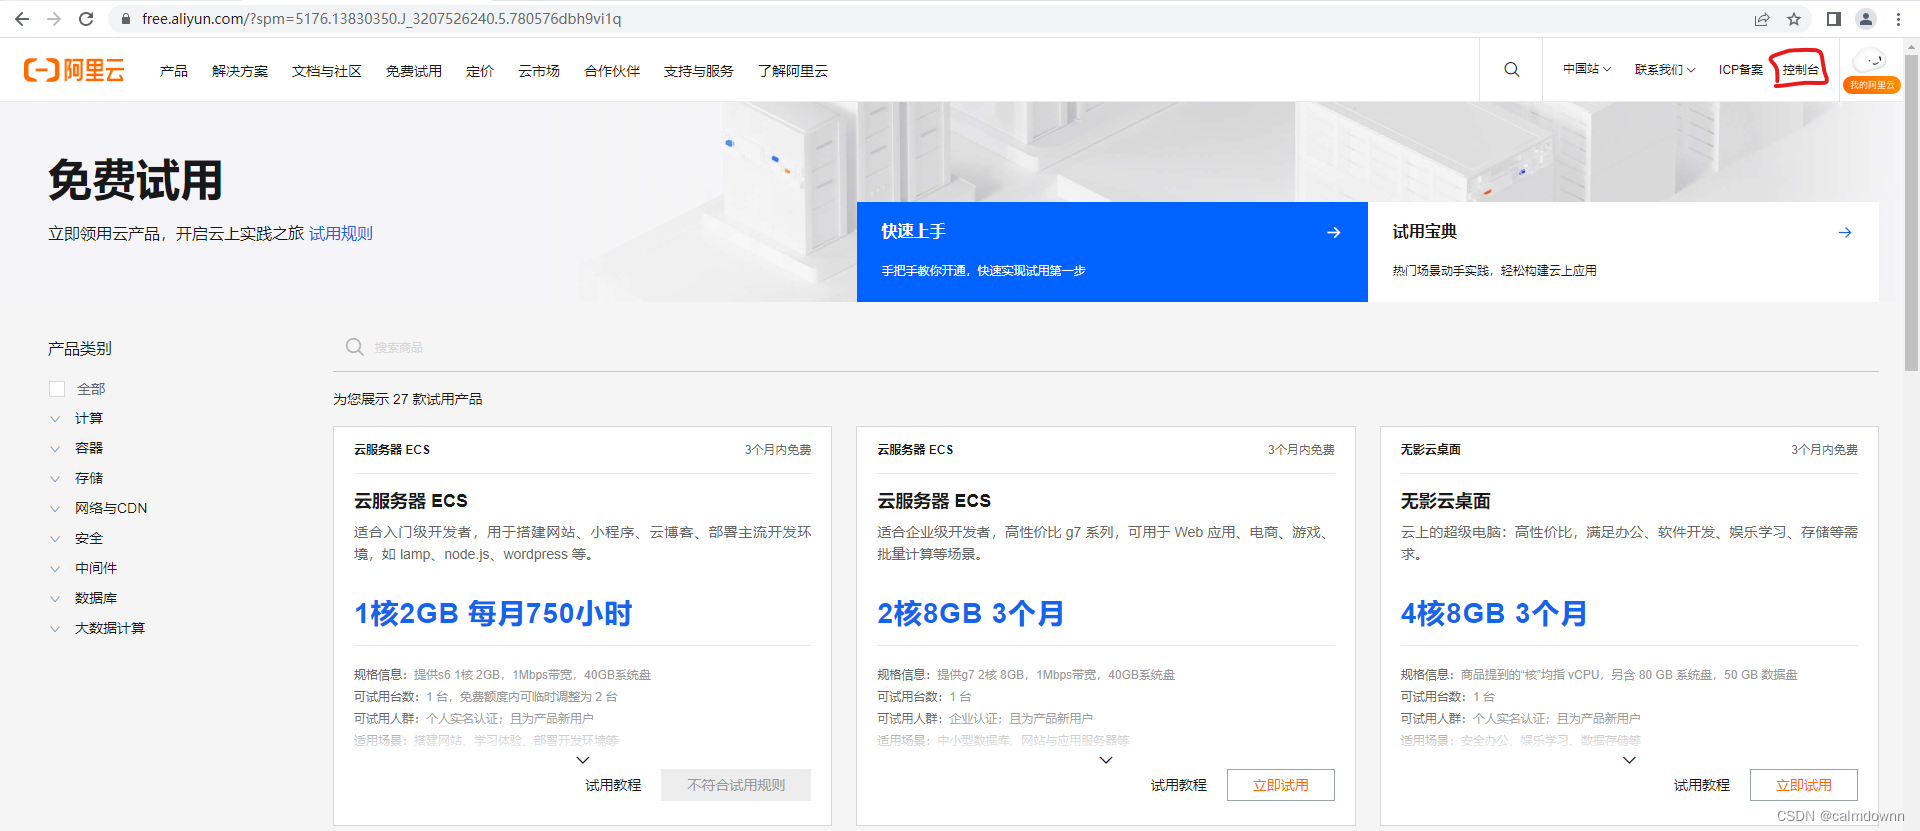Click the 2核8GB 3个月 heading
Viewport: 1920px width, 831px height.
970,613
